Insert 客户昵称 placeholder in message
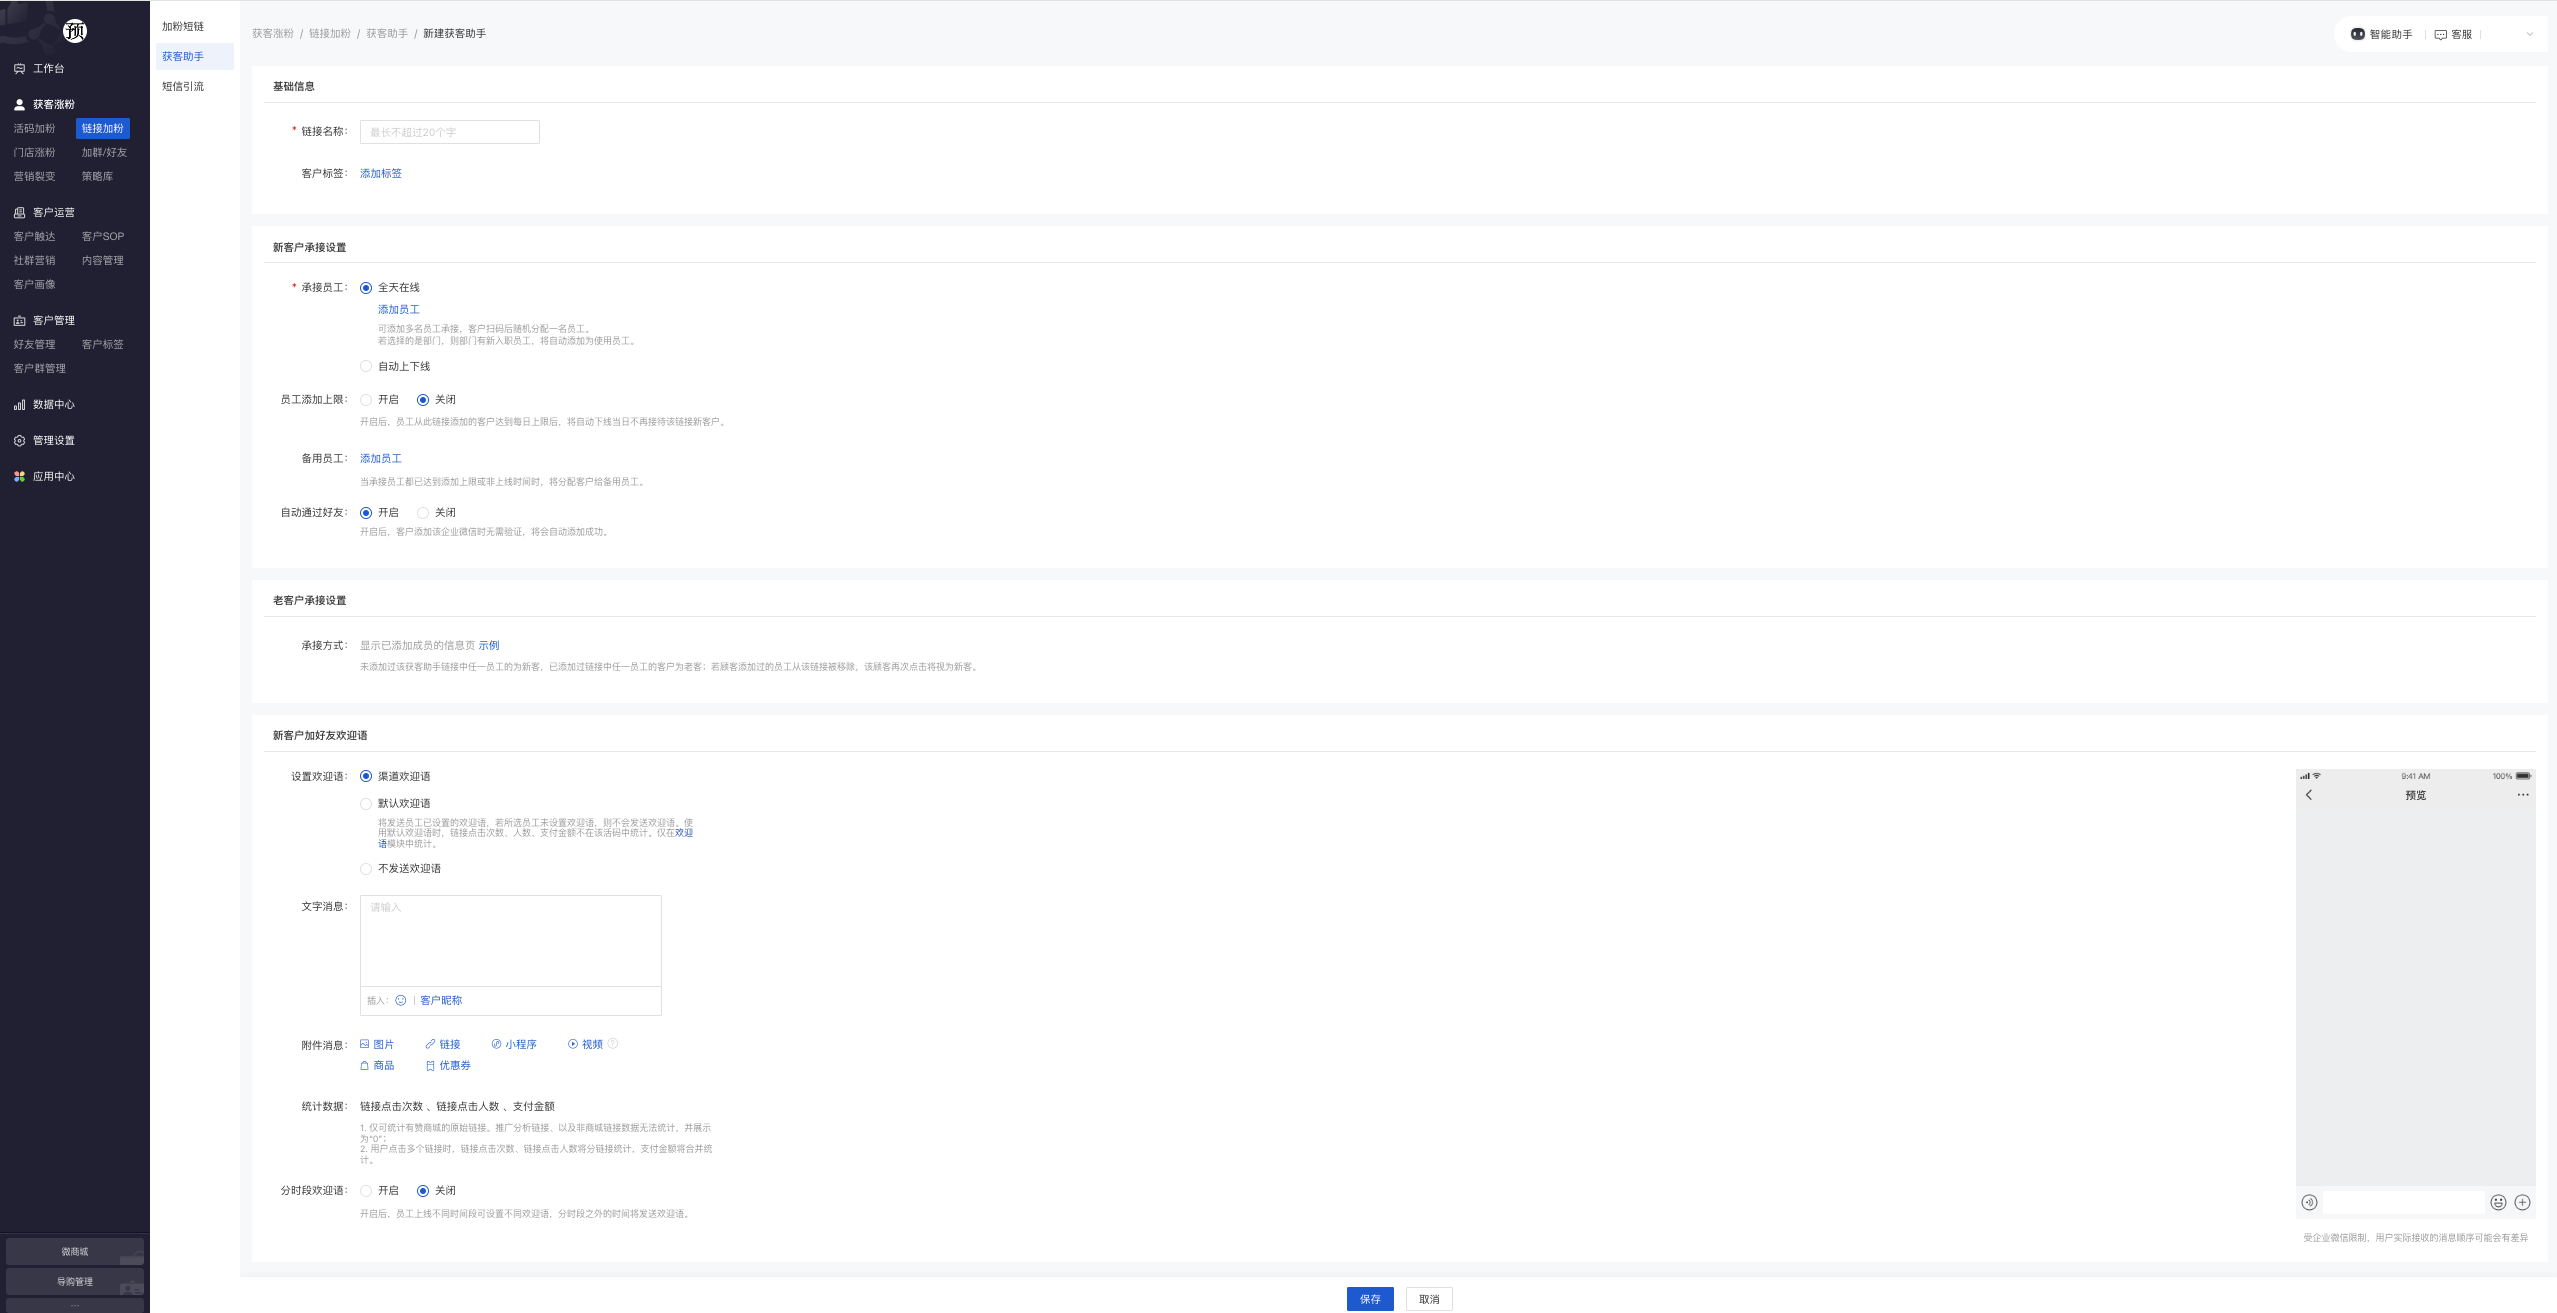Image resolution: width=2557 pixels, height=1313 pixels. point(441,1001)
